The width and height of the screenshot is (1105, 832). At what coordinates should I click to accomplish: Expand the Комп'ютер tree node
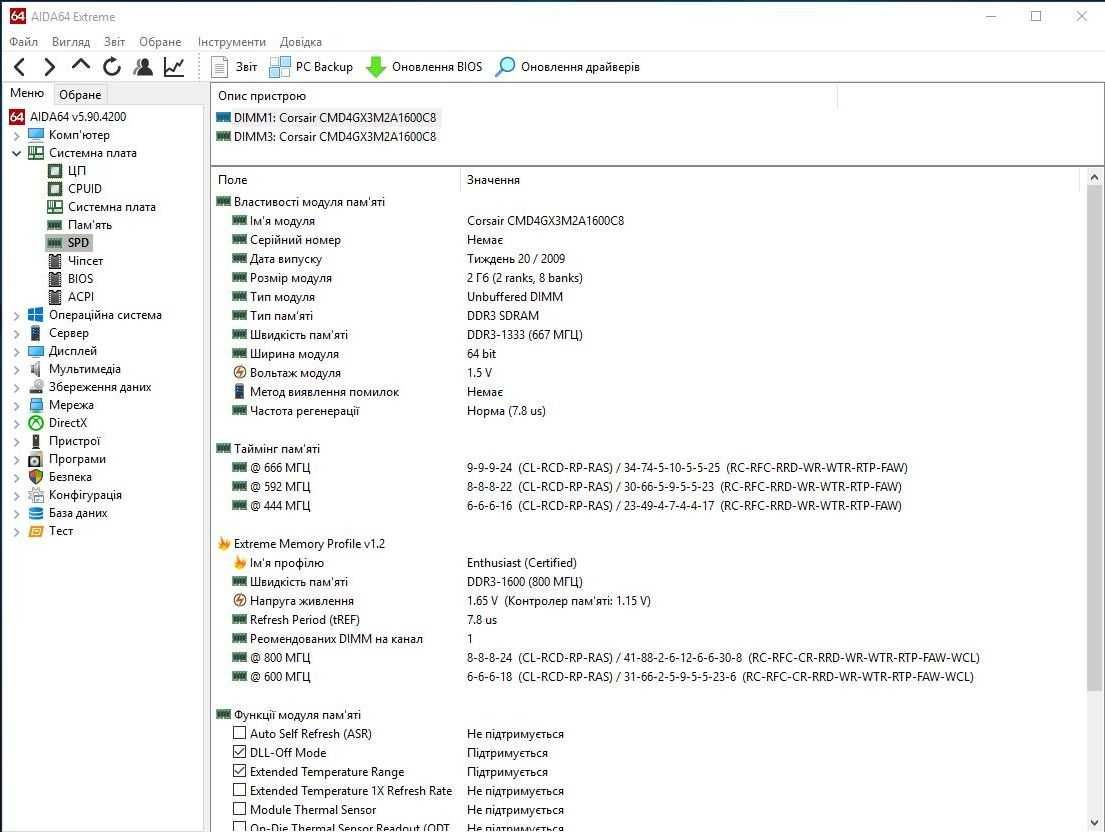tap(16, 135)
